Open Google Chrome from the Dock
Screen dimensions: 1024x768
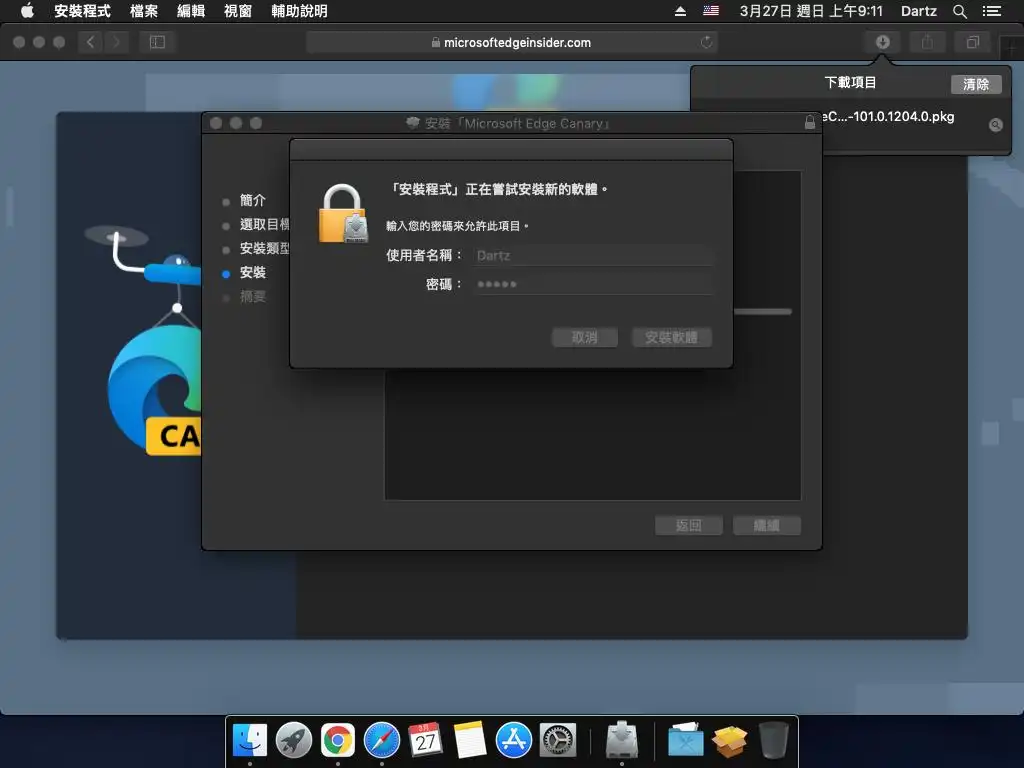click(338, 741)
